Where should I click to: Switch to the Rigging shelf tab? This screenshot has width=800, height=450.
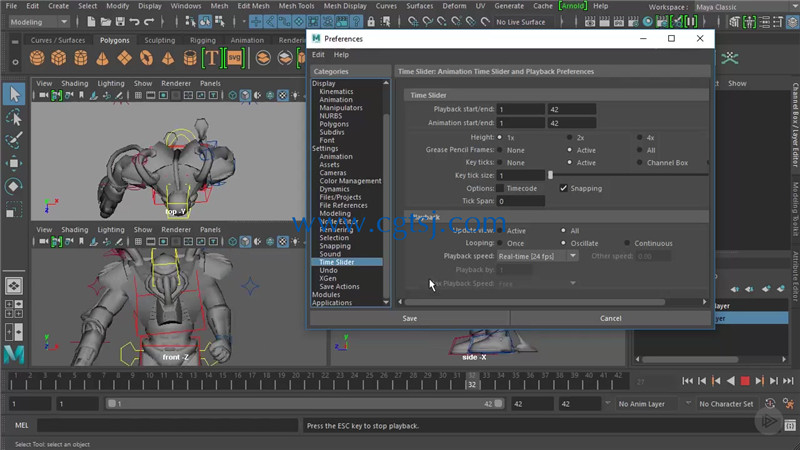coord(203,40)
